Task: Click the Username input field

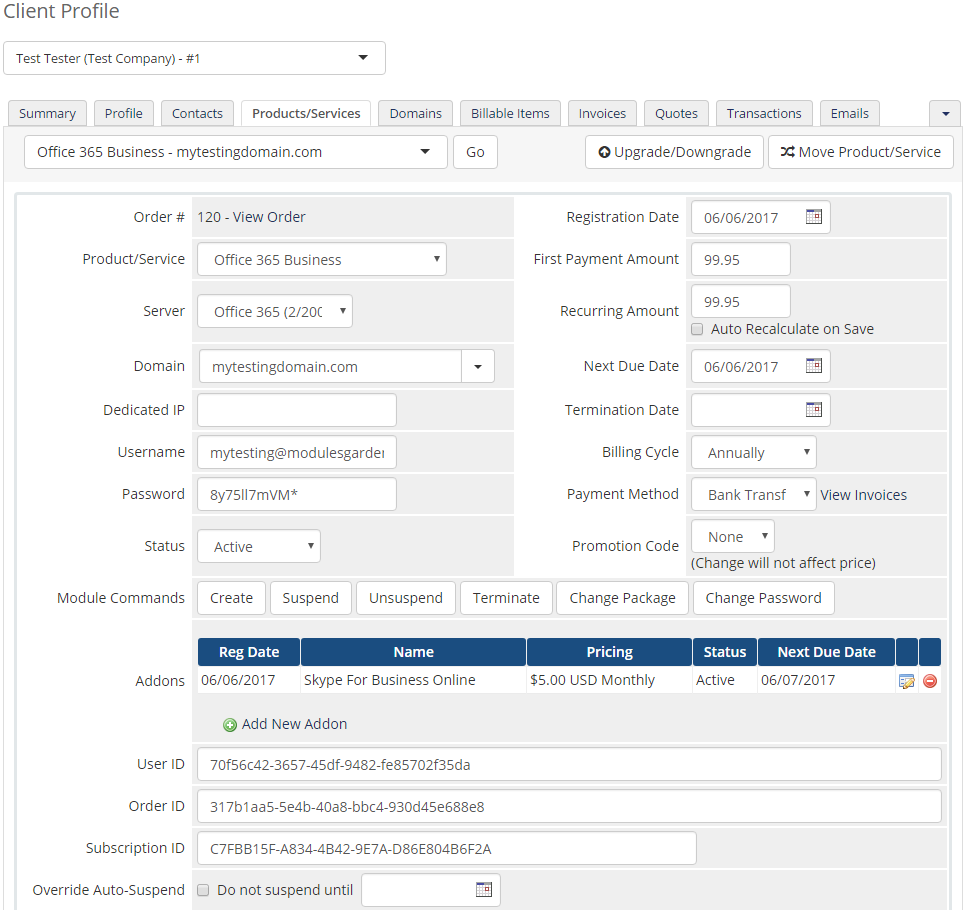Action: click(297, 452)
